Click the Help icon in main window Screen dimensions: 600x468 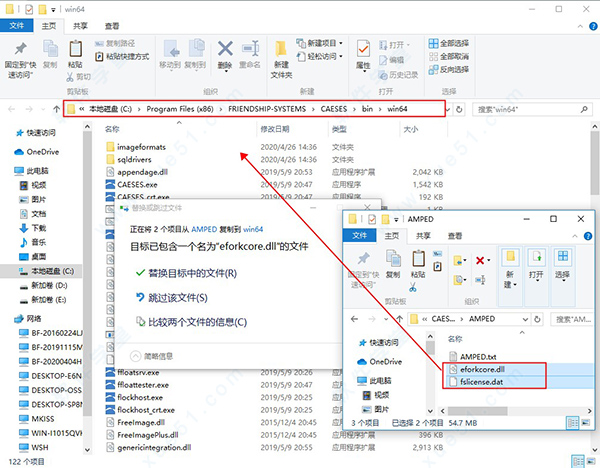coord(593,26)
